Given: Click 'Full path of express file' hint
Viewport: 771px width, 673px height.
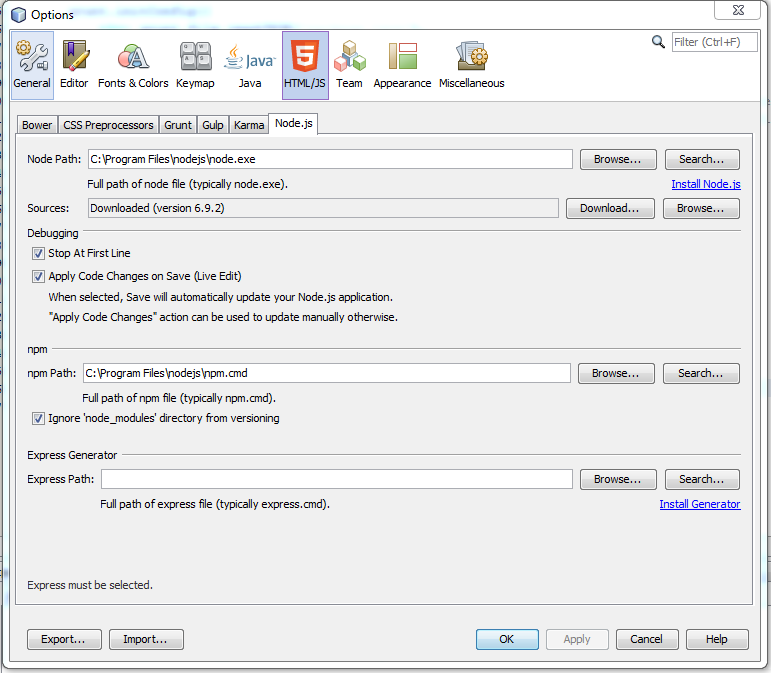Looking at the screenshot, I should point(215,504).
